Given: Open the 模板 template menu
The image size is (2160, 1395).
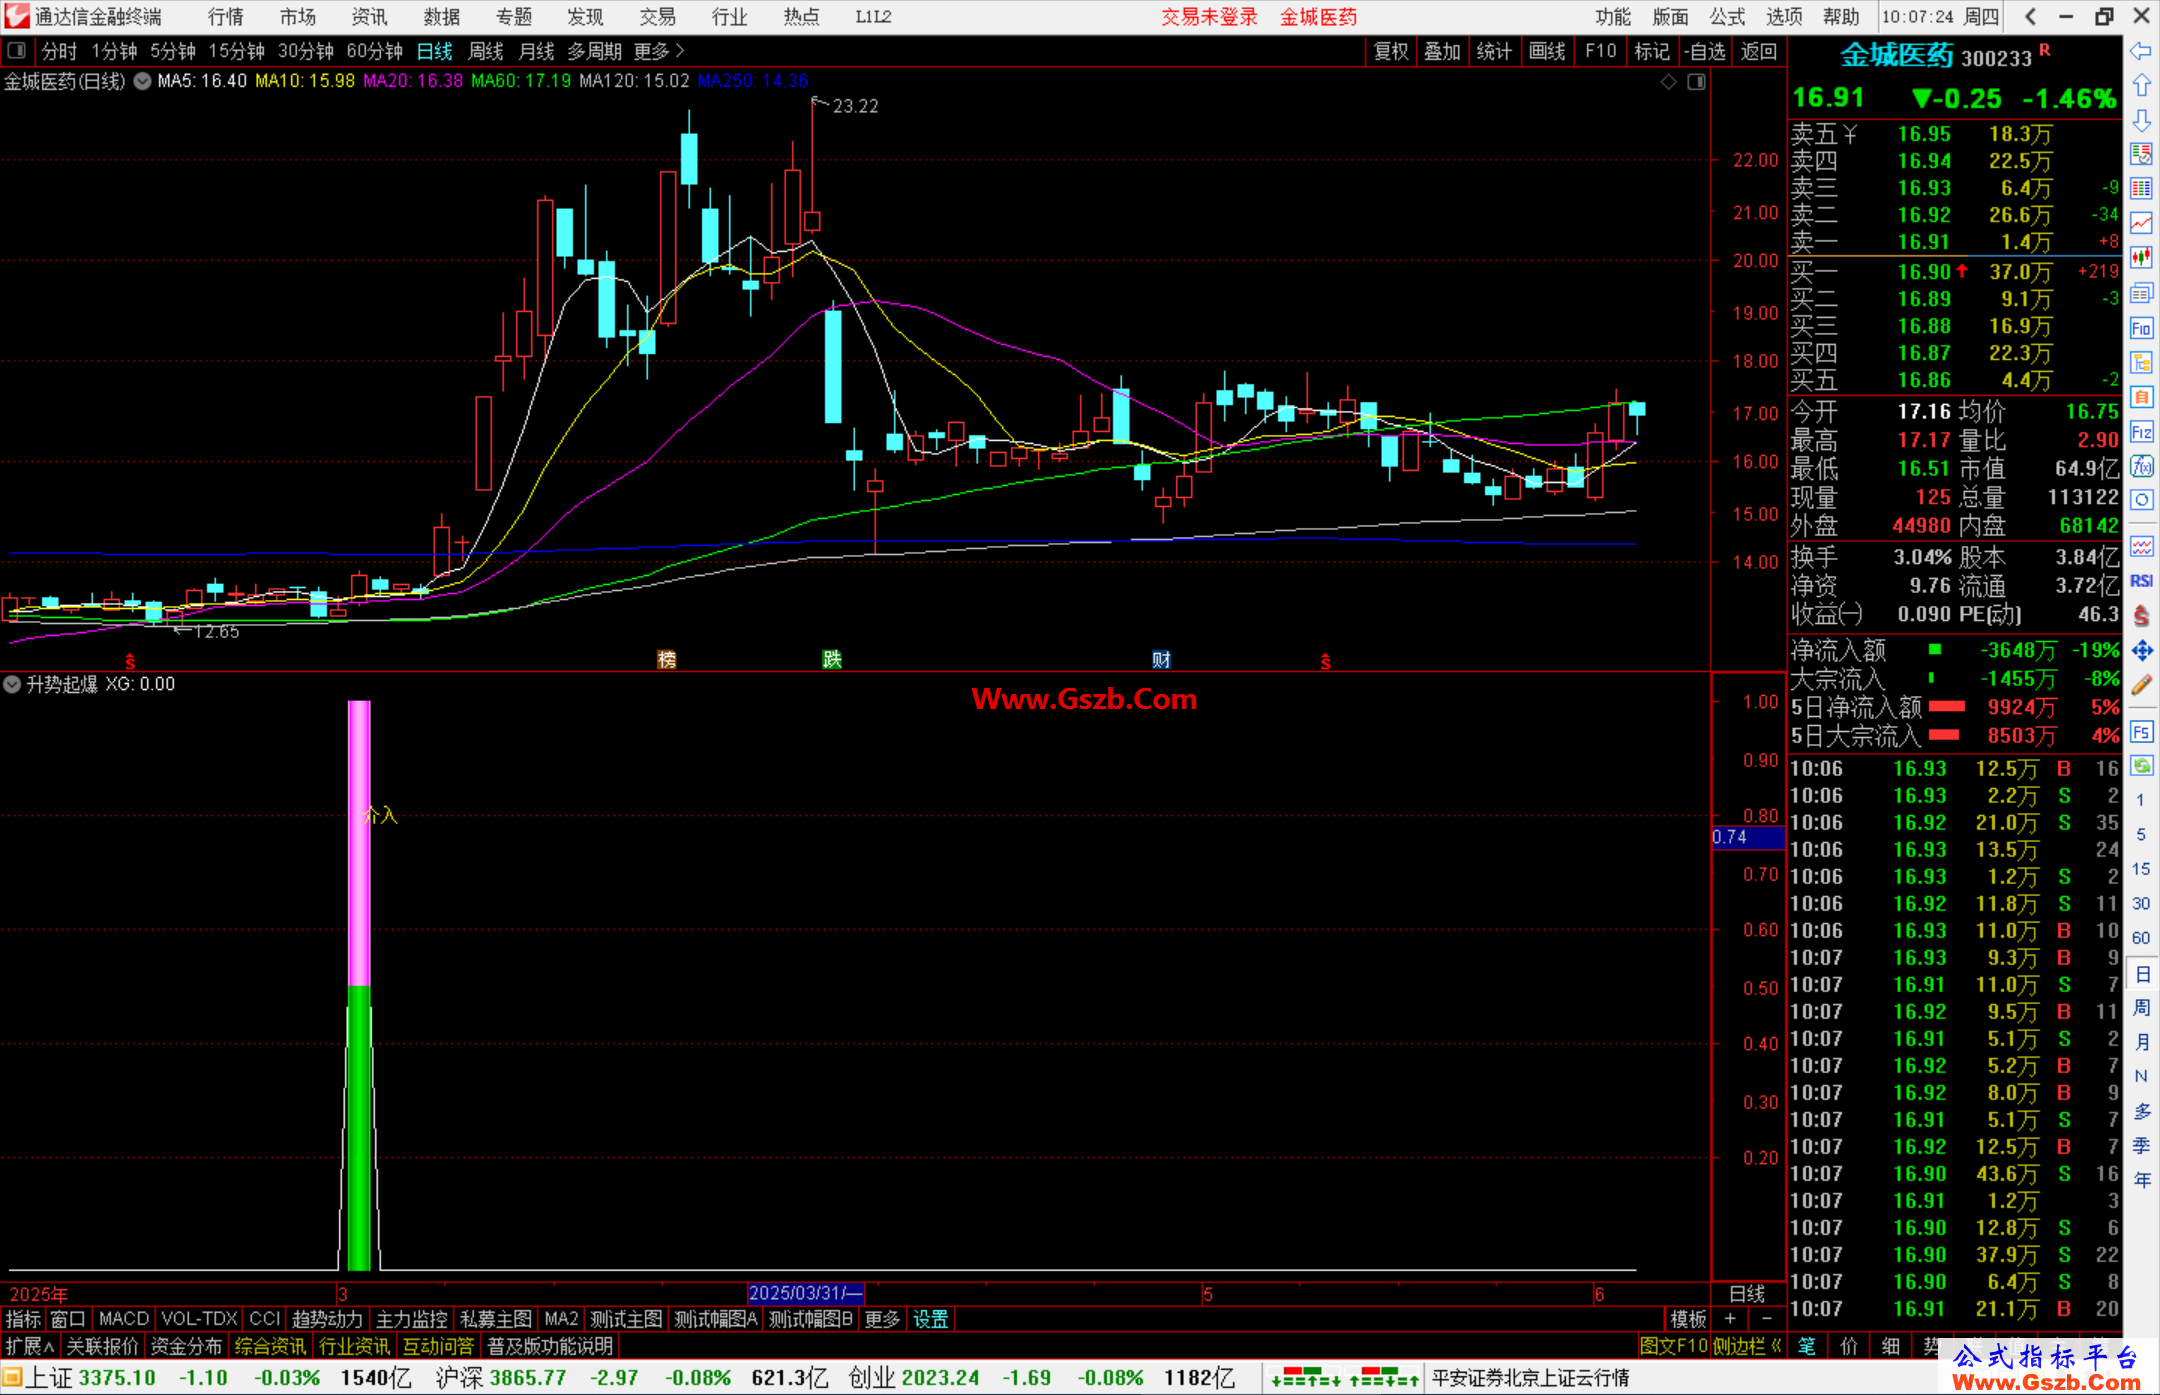Looking at the screenshot, I should coord(1689,1319).
